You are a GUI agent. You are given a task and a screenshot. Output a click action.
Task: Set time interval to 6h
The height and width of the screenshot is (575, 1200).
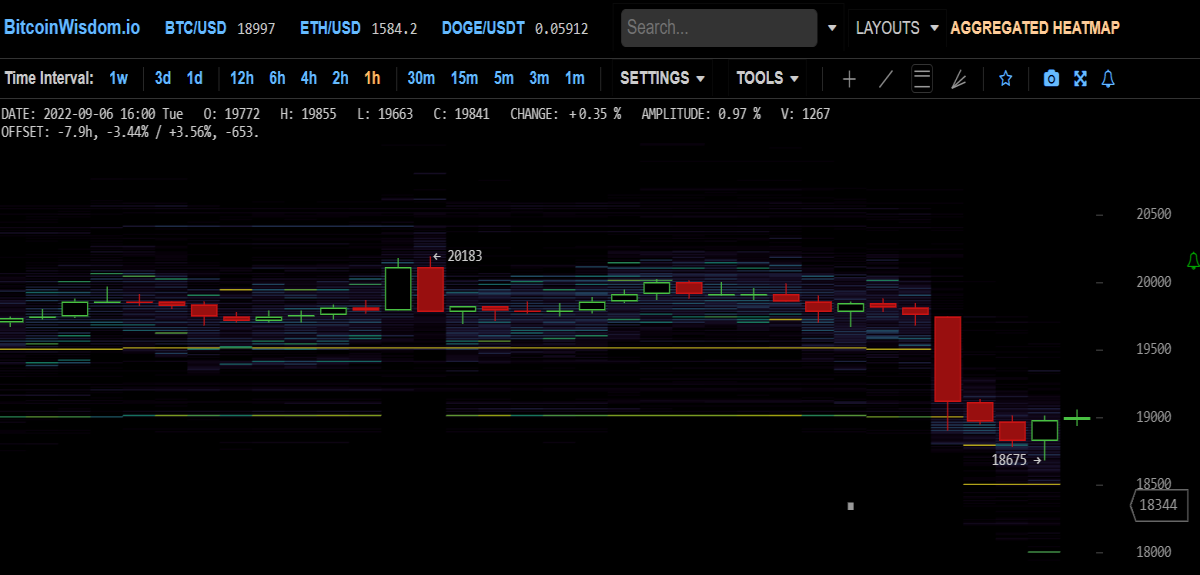(277, 78)
